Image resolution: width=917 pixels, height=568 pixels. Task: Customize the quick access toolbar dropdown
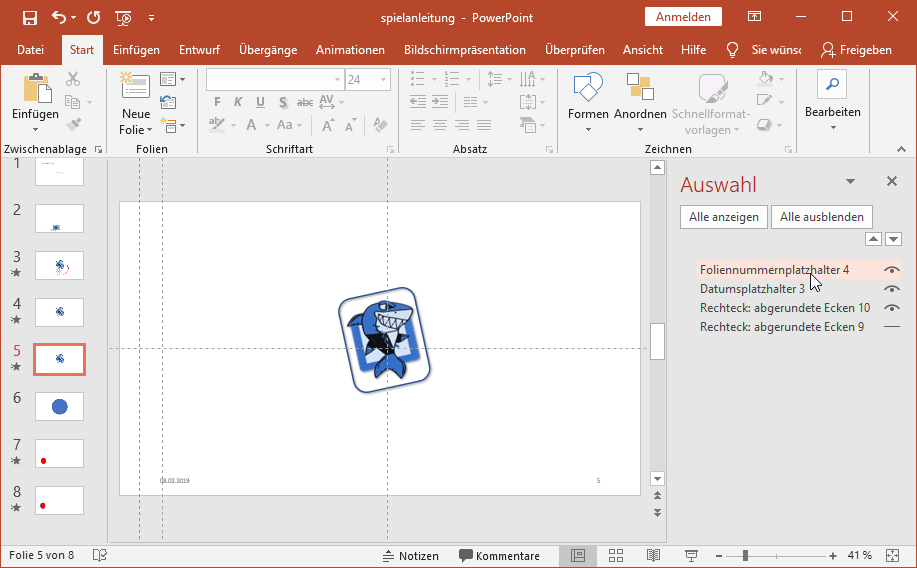[151, 18]
